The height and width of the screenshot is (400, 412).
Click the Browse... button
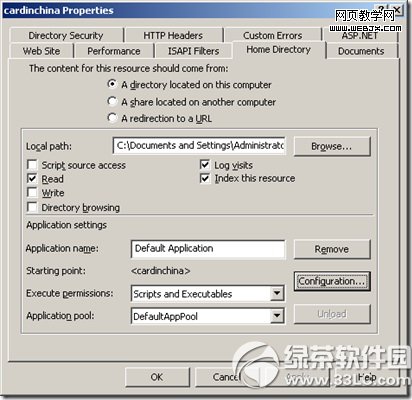332,146
